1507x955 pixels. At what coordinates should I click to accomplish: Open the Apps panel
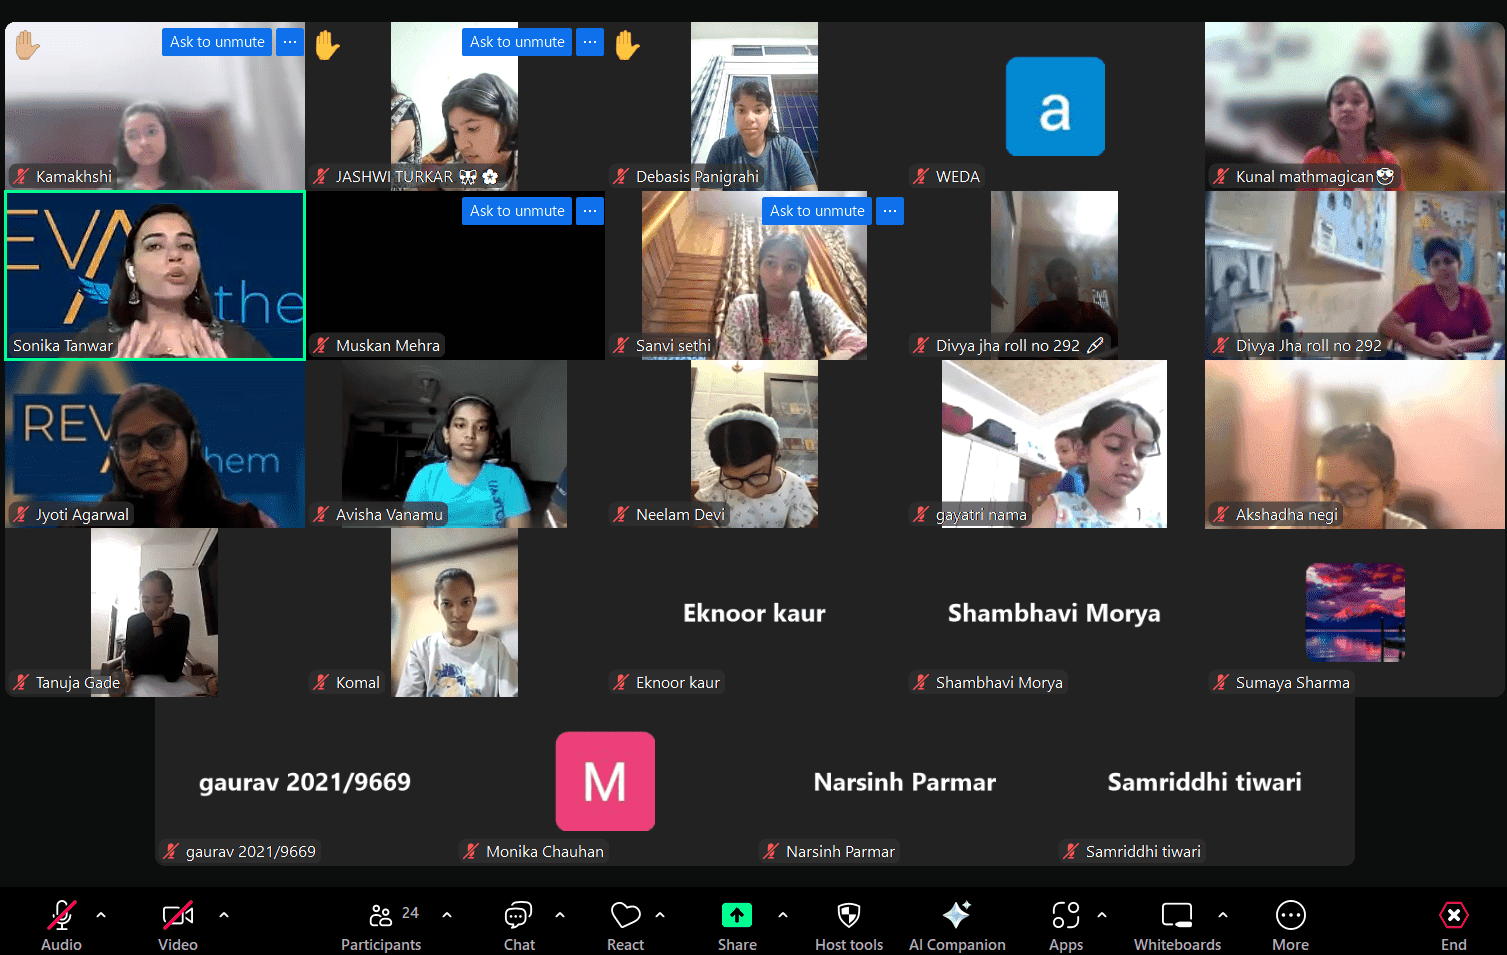coord(1066,925)
